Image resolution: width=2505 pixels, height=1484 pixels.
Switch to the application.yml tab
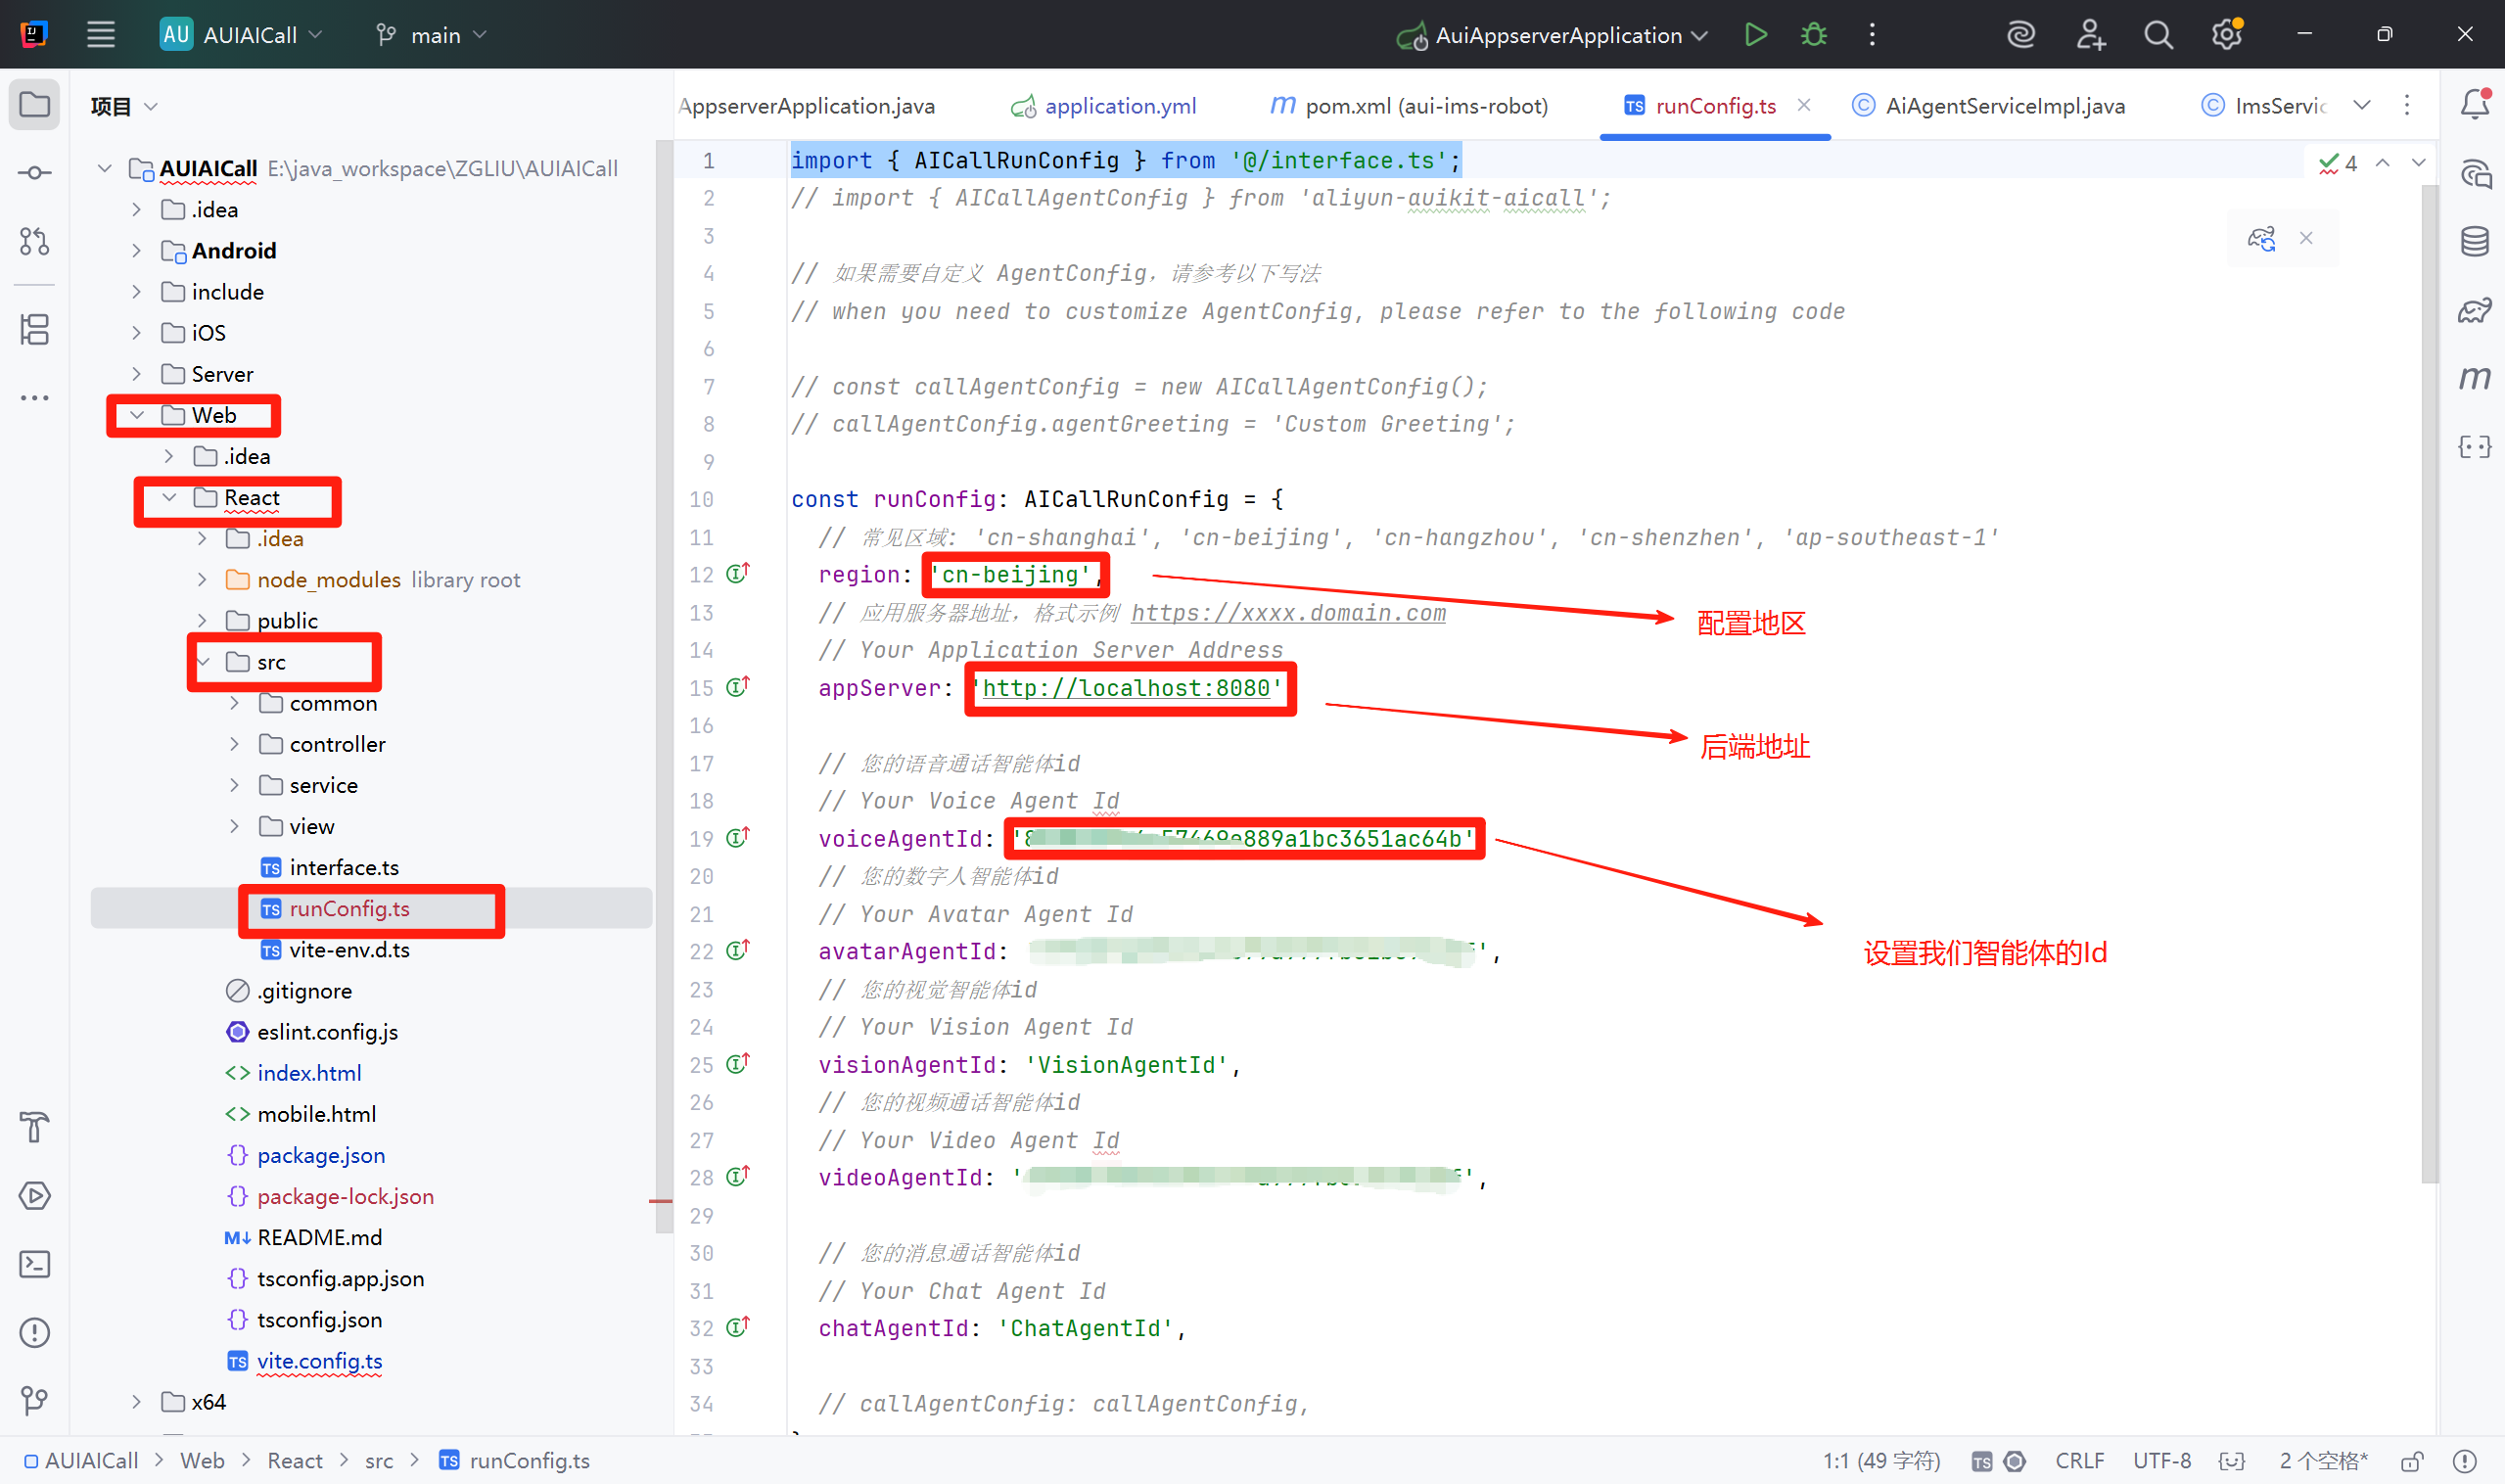pos(1119,106)
